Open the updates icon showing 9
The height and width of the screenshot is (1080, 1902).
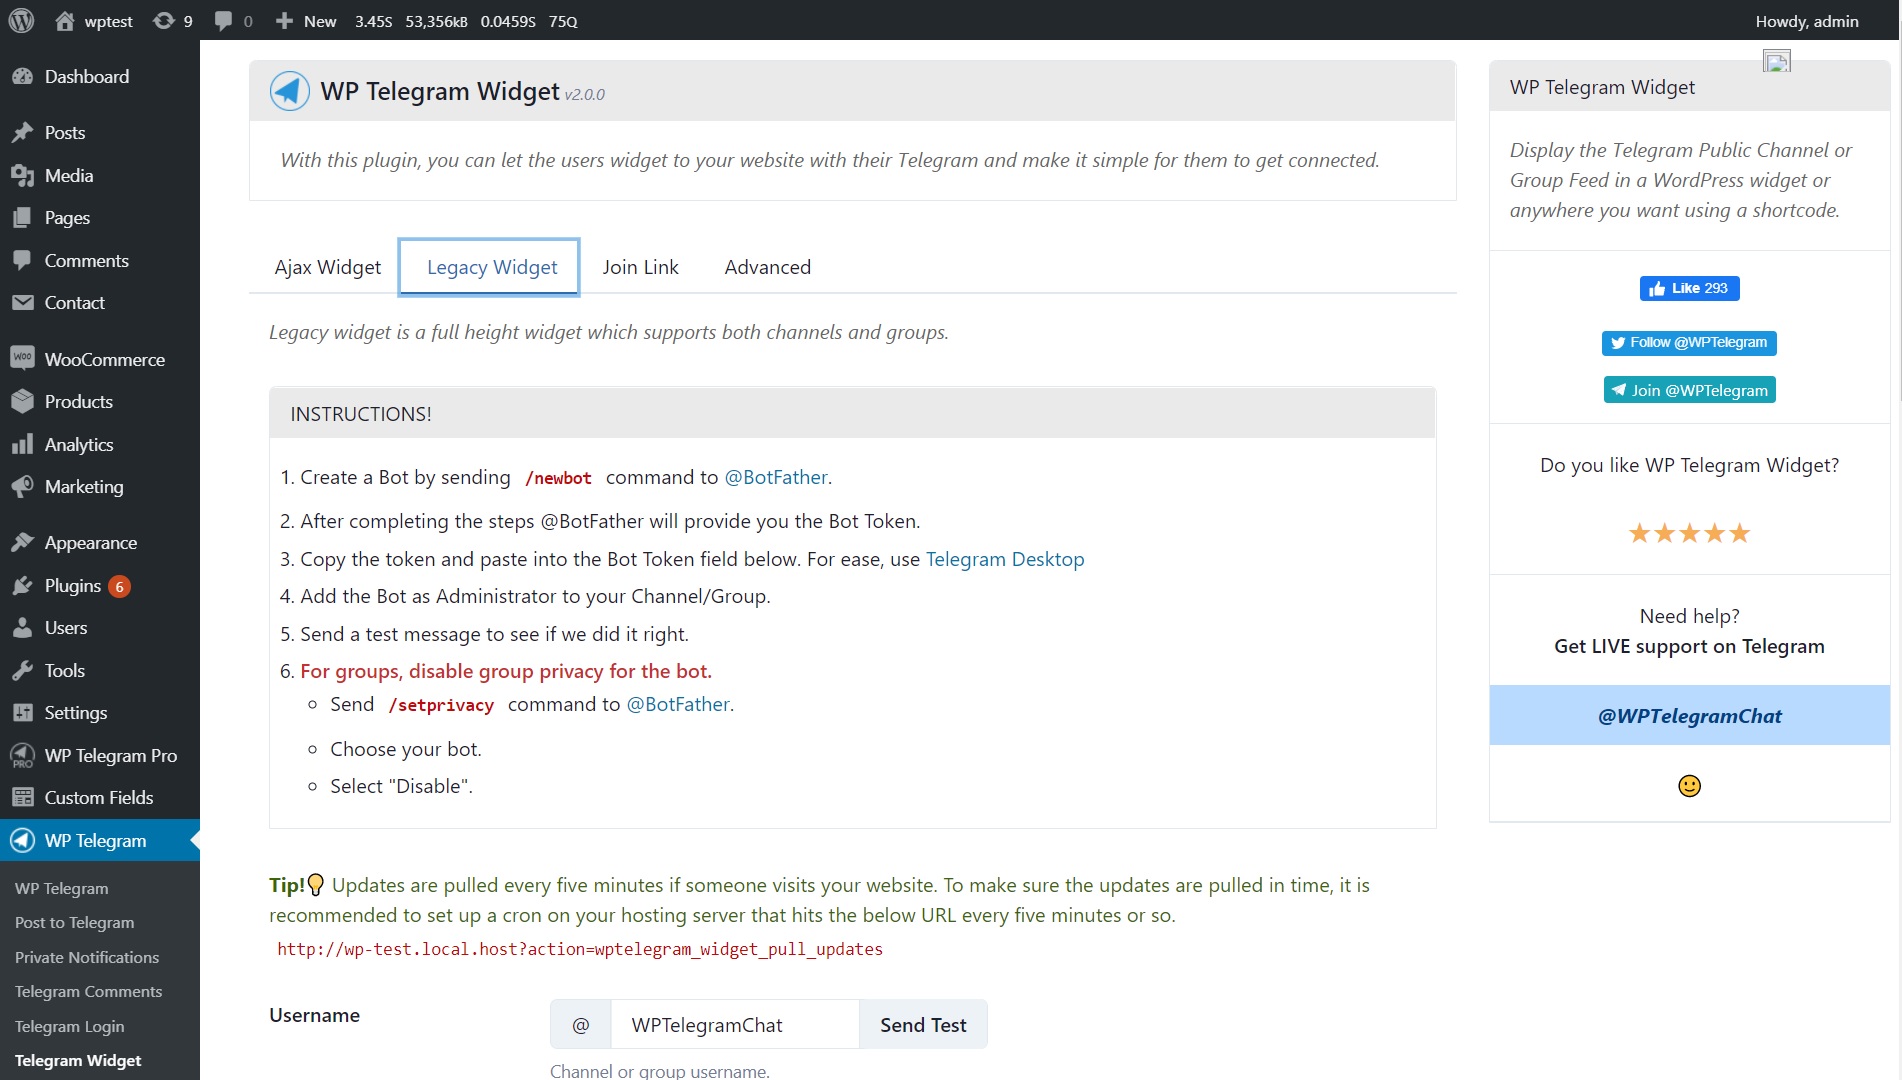click(x=164, y=21)
